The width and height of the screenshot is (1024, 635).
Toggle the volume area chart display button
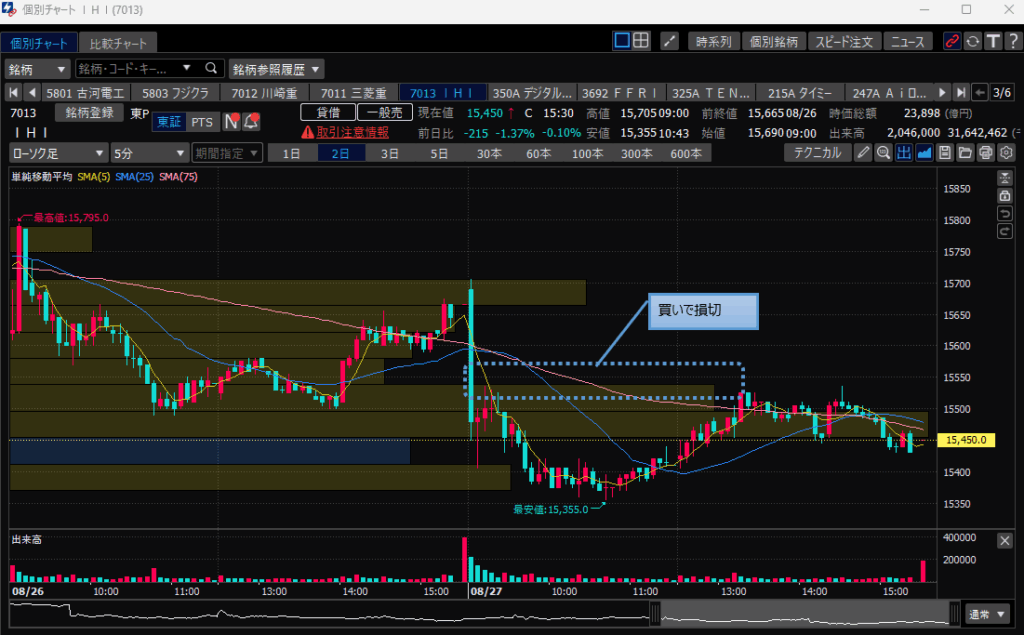[x=924, y=153]
